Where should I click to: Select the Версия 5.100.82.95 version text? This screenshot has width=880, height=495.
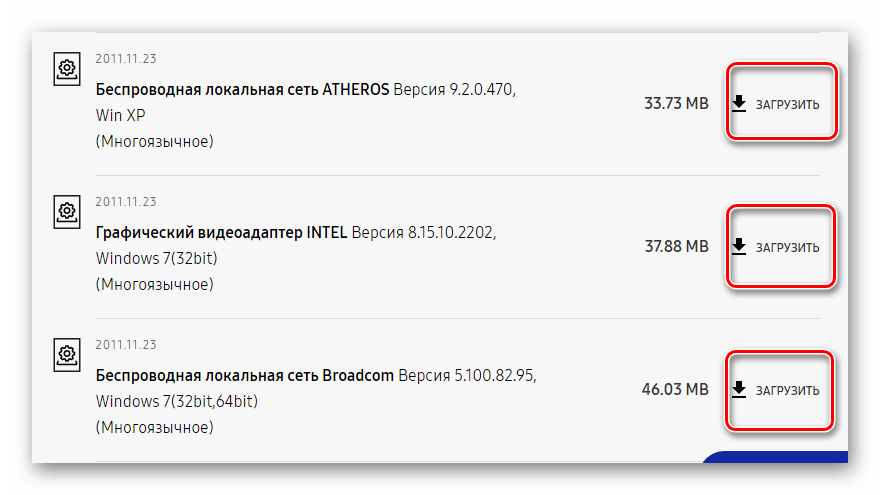click(468, 376)
